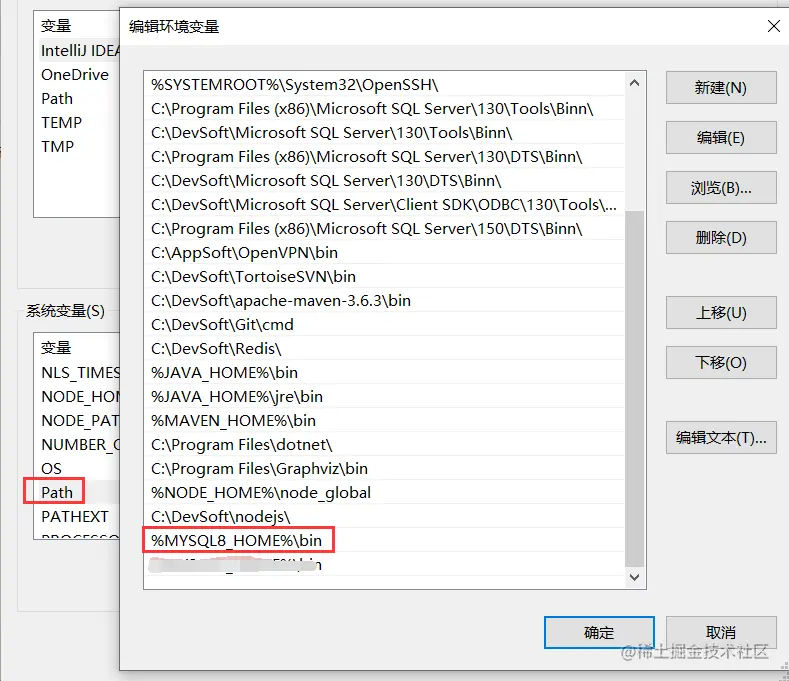Viewport: 789px width, 681px height.
Task: Select %MYSQL8_HOME%\bin entry
Action: pos(384,541)
